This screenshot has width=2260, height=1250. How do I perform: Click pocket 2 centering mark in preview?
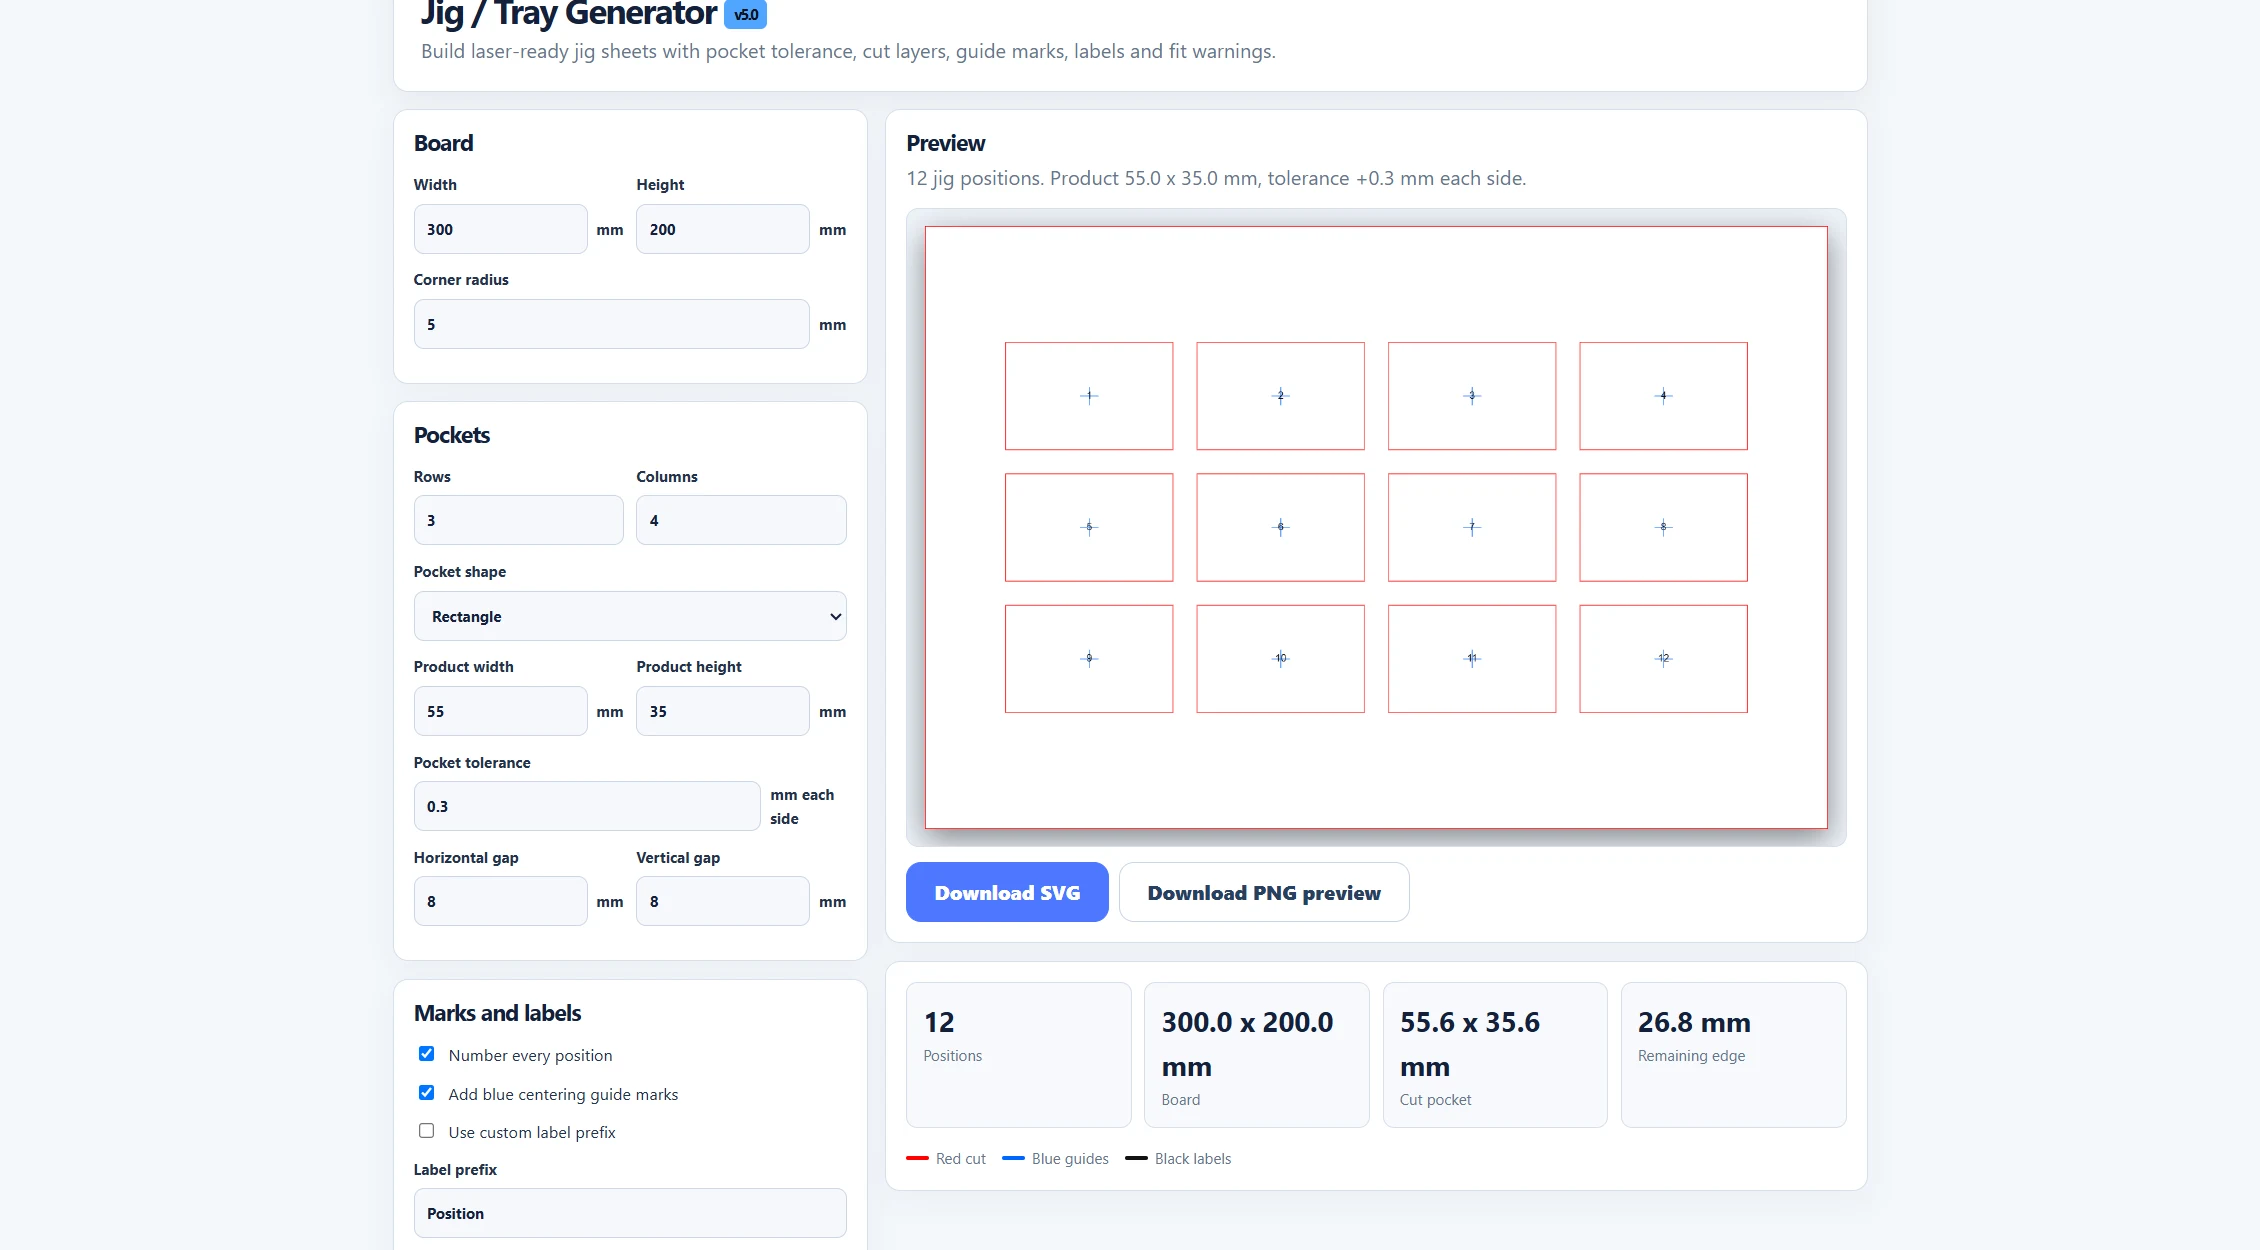[x=1281, y=396]
